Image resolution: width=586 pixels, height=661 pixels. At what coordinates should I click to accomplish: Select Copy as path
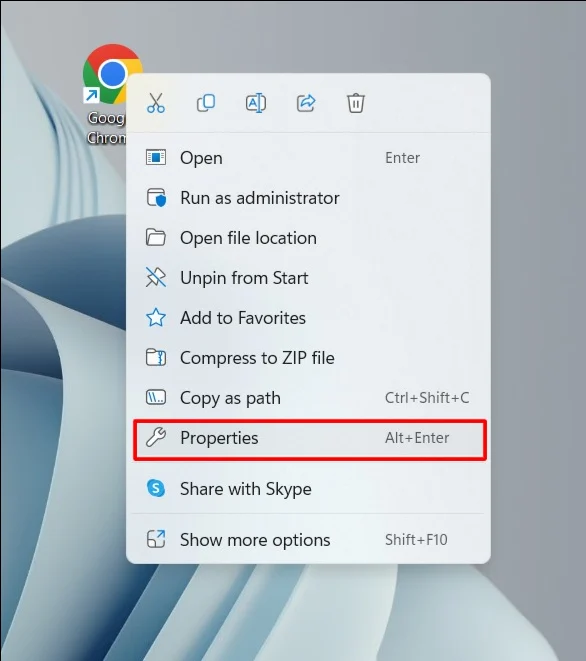point(309,398)
